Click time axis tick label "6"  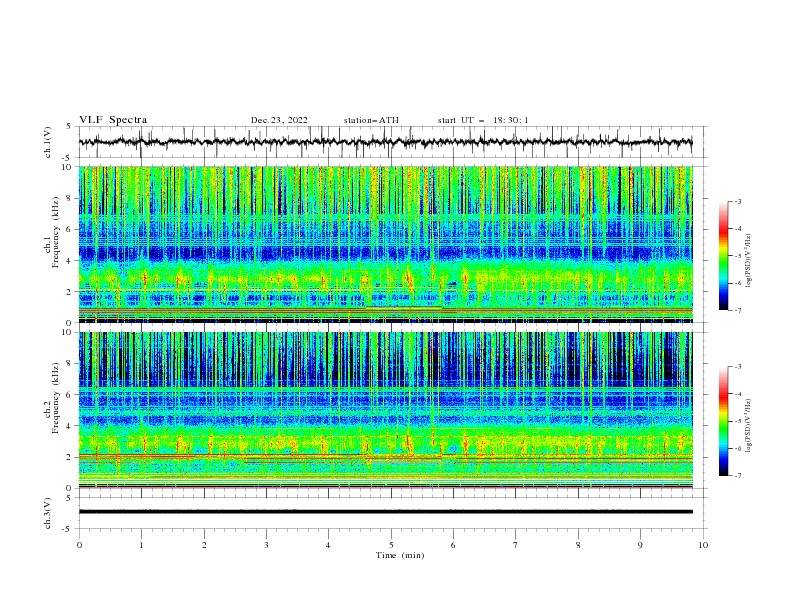pos(453,545)
